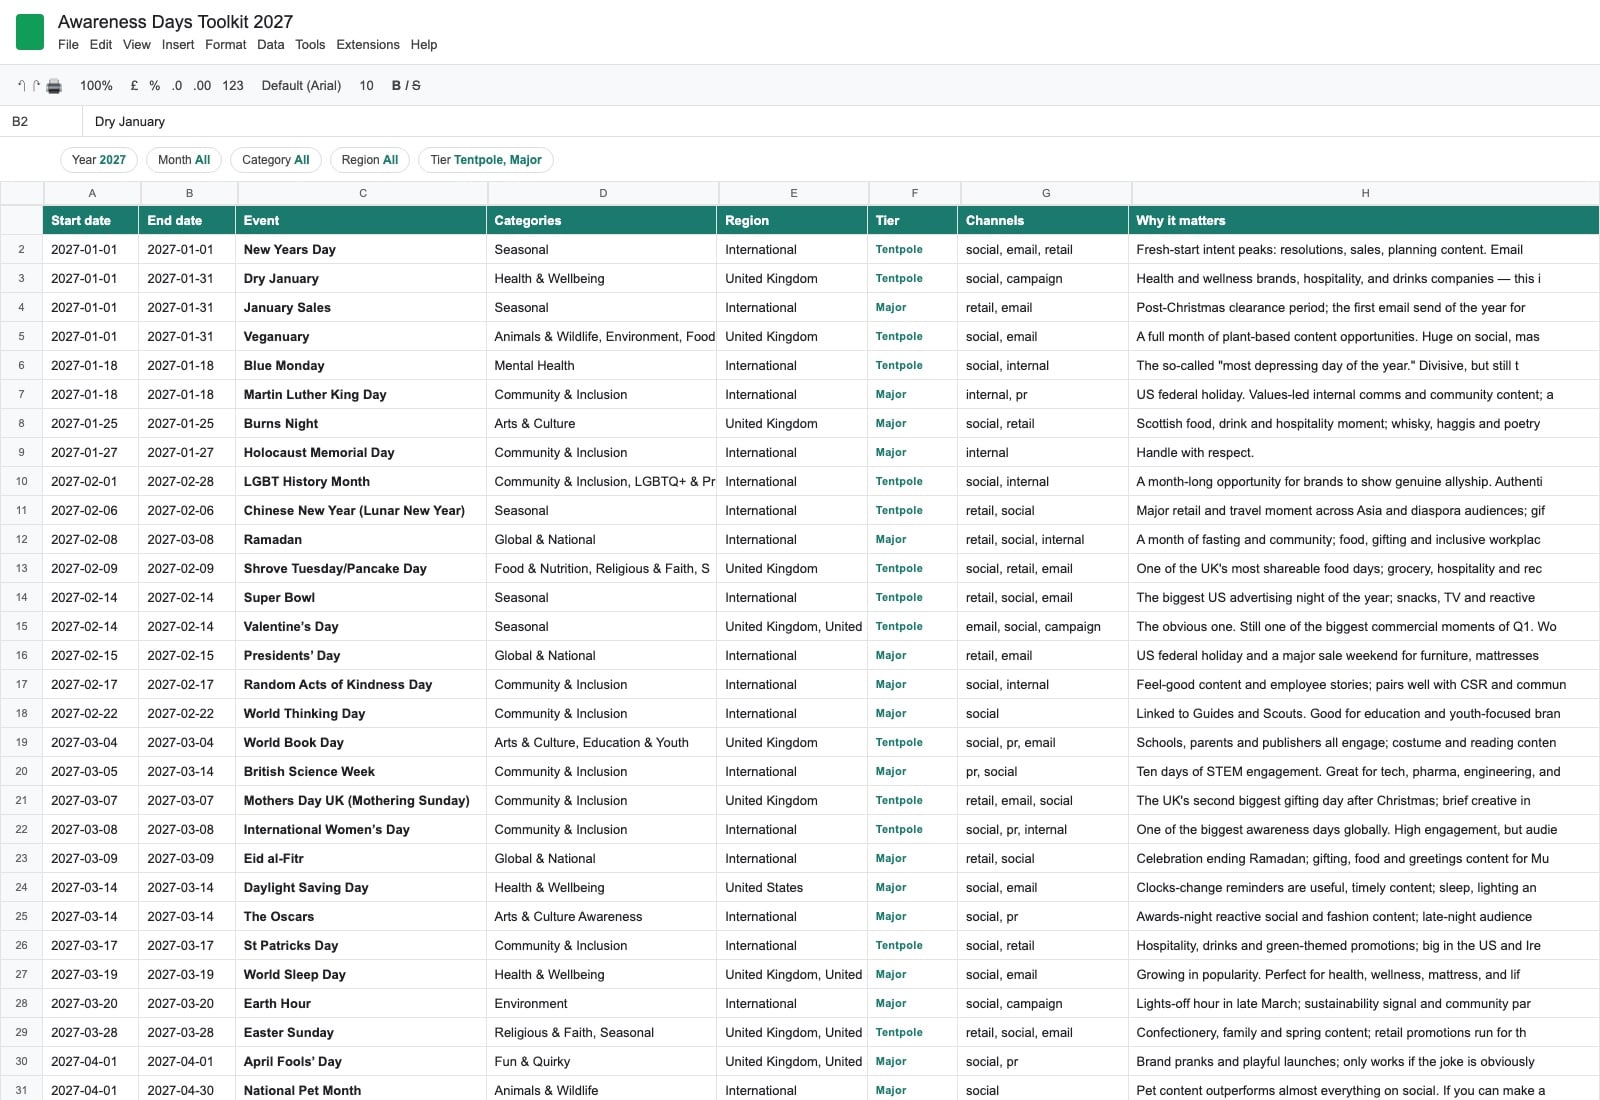
Task: Open the File menu
Action: click(x=68, y=45)
